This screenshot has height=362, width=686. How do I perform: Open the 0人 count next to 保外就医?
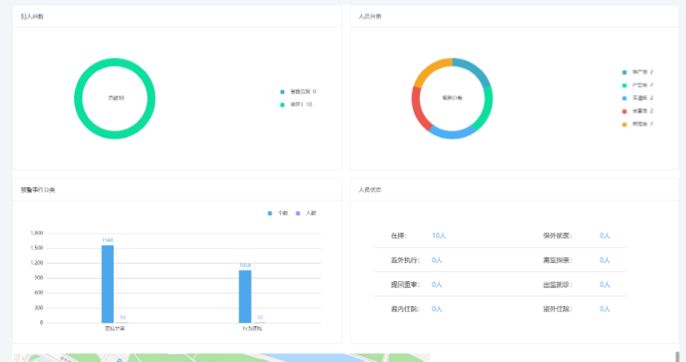(x=605, y=235)
